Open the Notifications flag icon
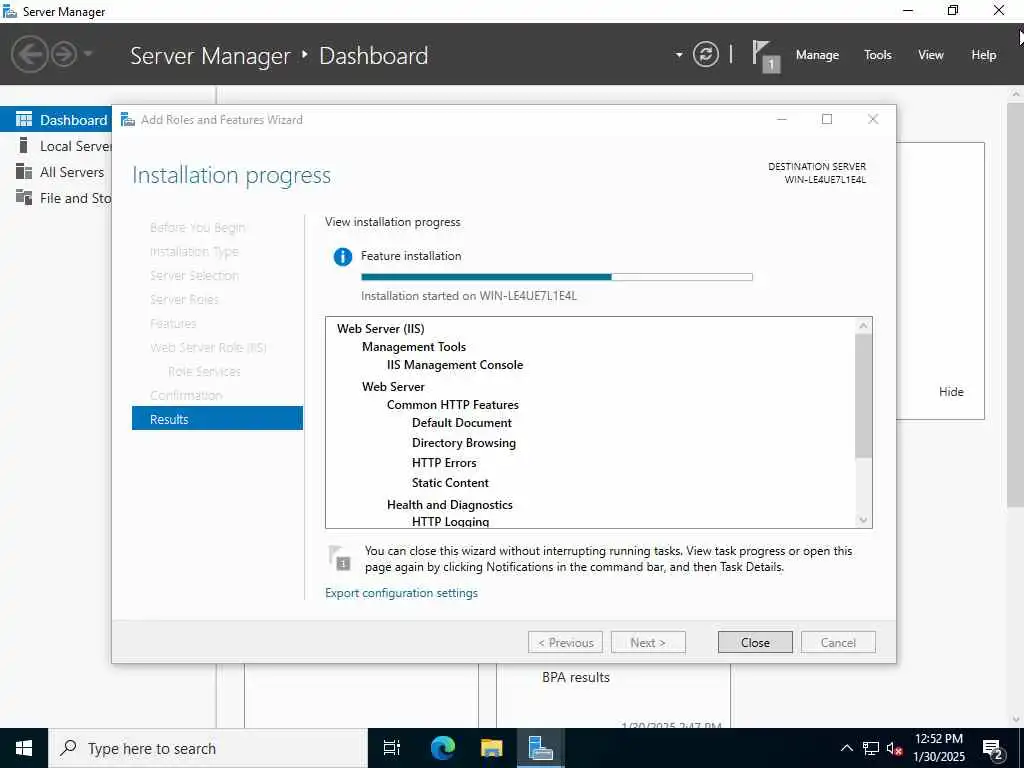Screen dimensions: 1024x768 765,56
